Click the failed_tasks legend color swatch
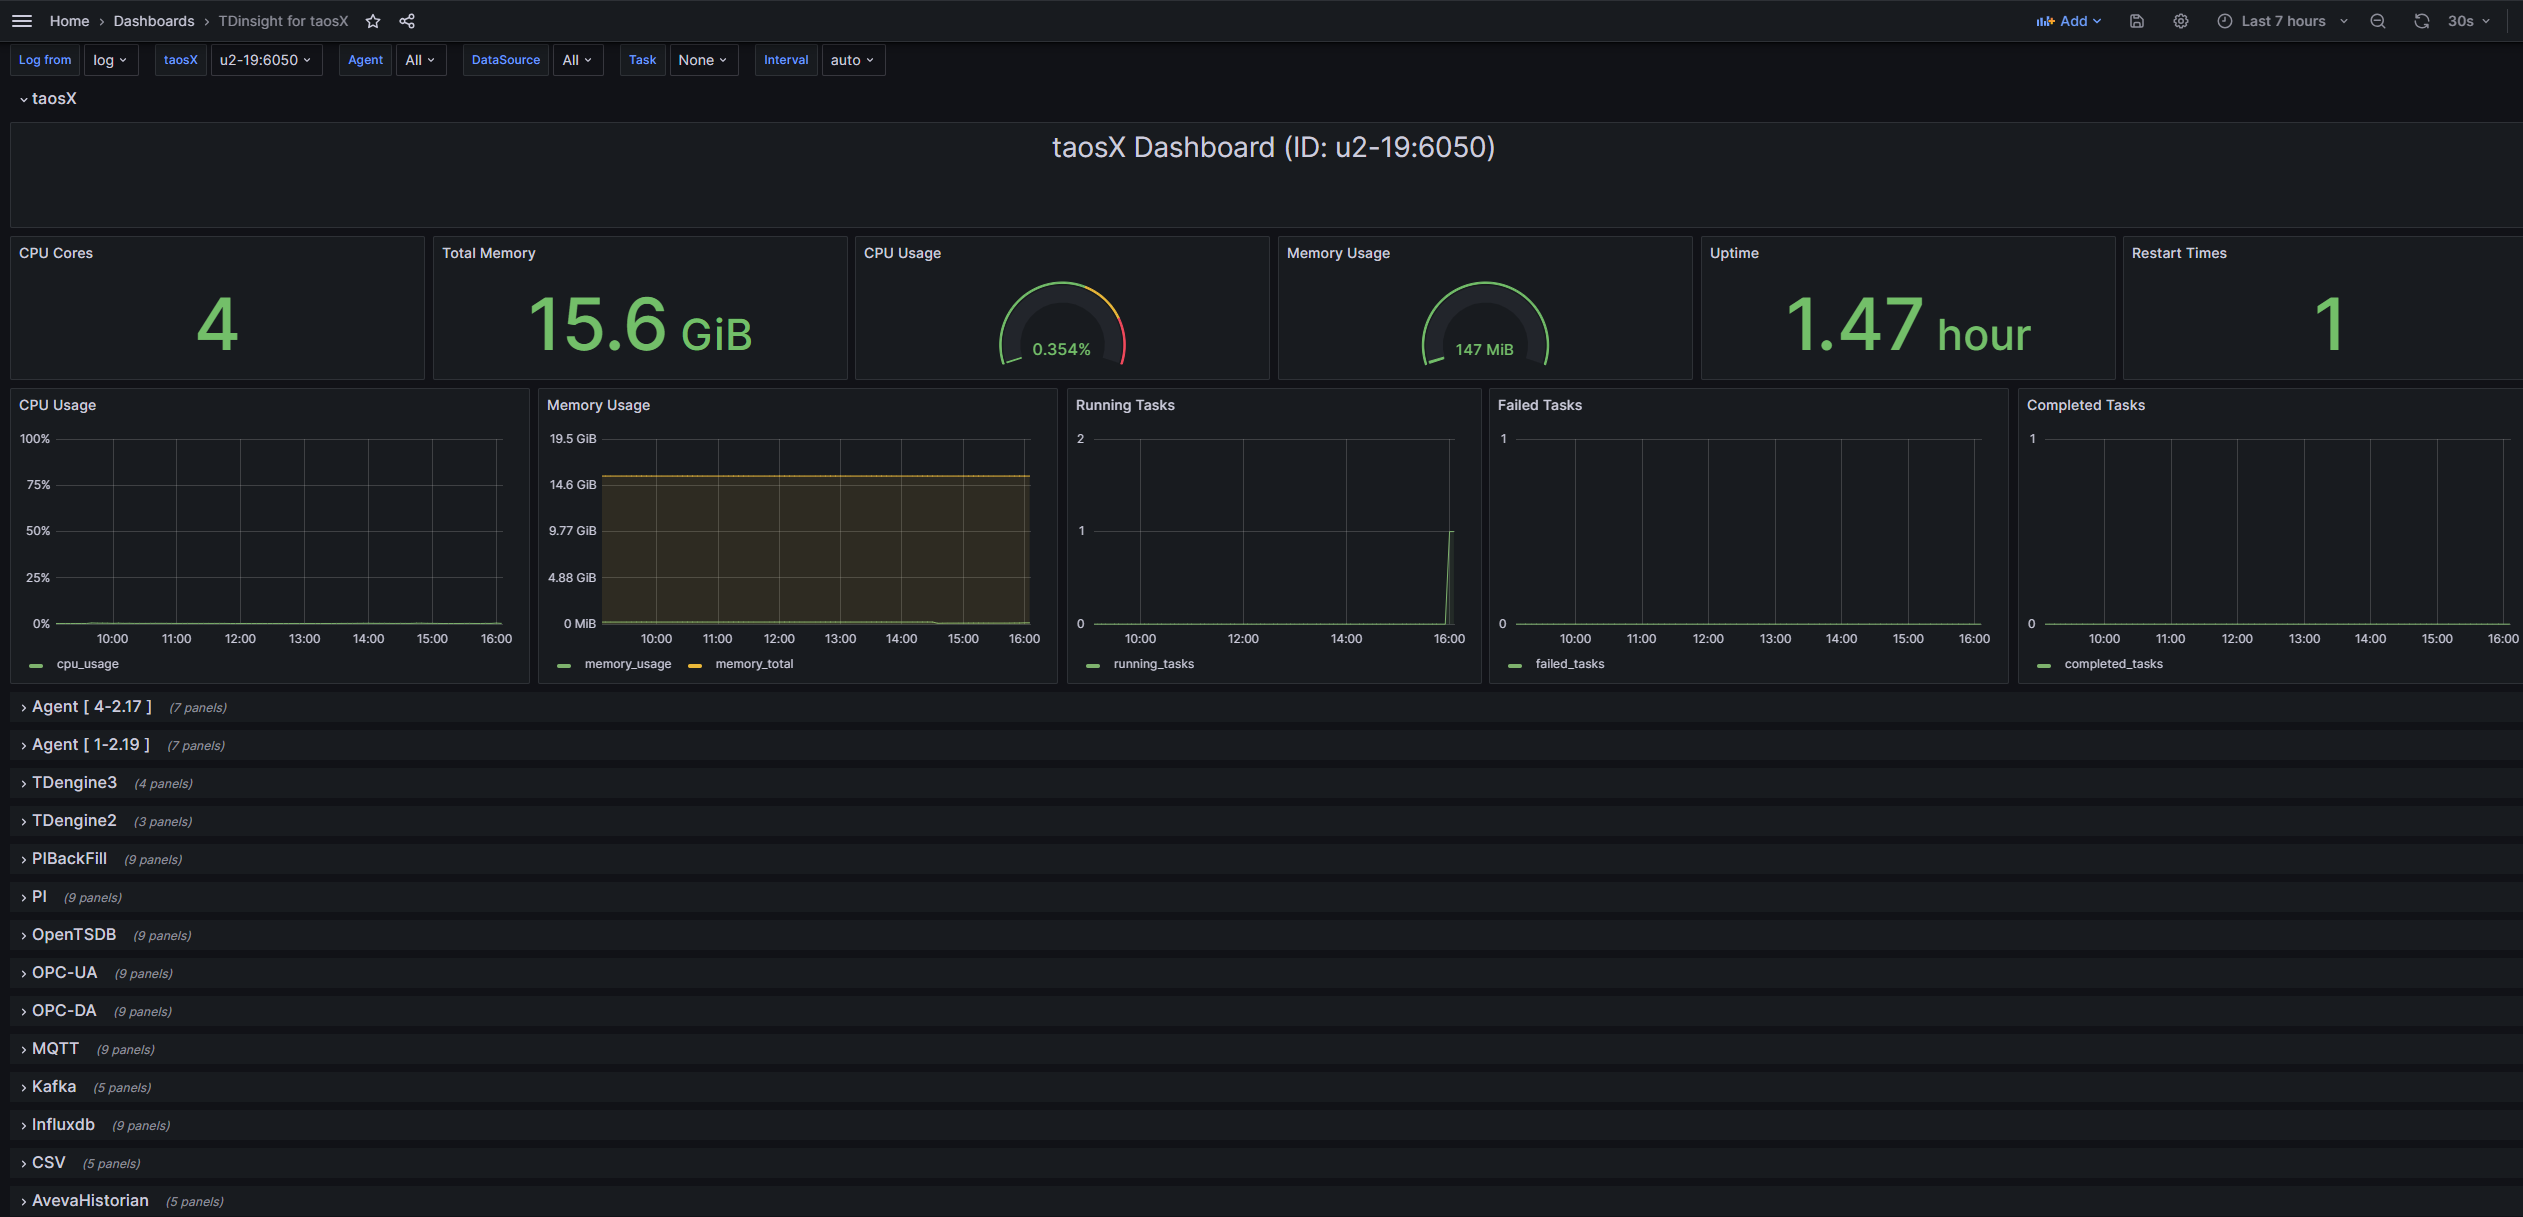 (x=1515, y=665)
